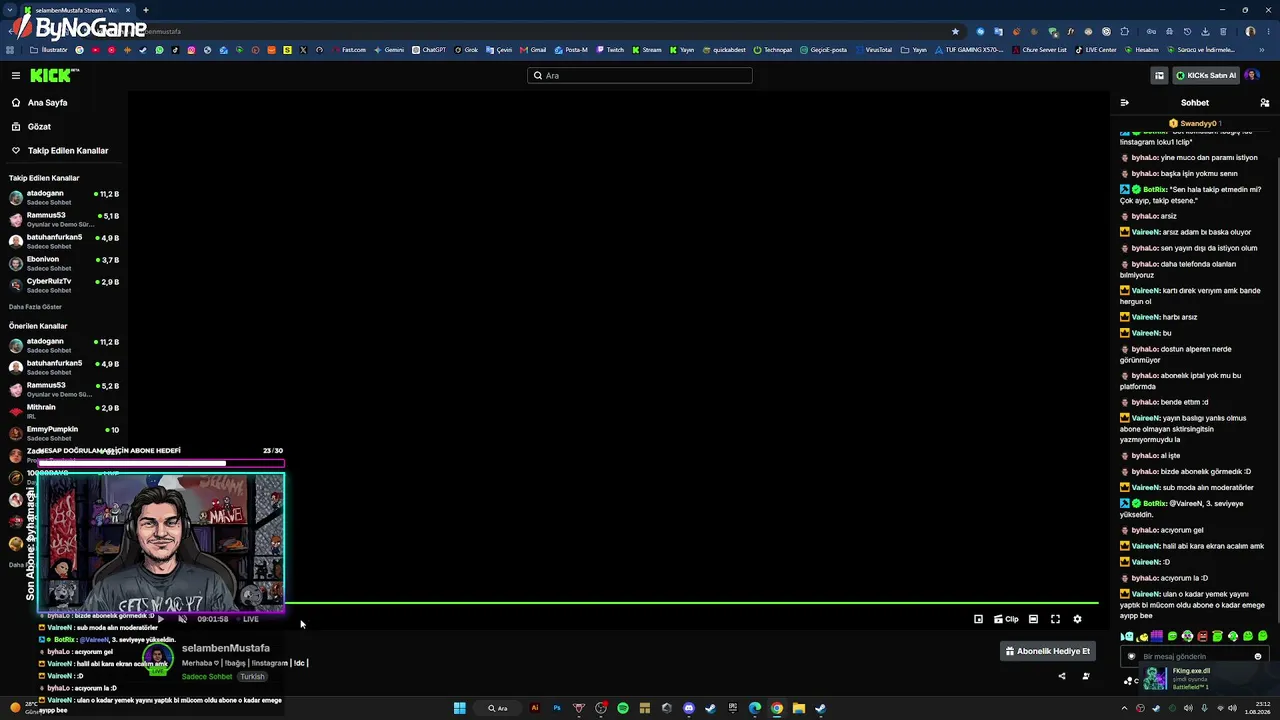This screenshot has width=1280, height=720.
Task: Open Chrome from the taskbar
Action: click(777, 708)
